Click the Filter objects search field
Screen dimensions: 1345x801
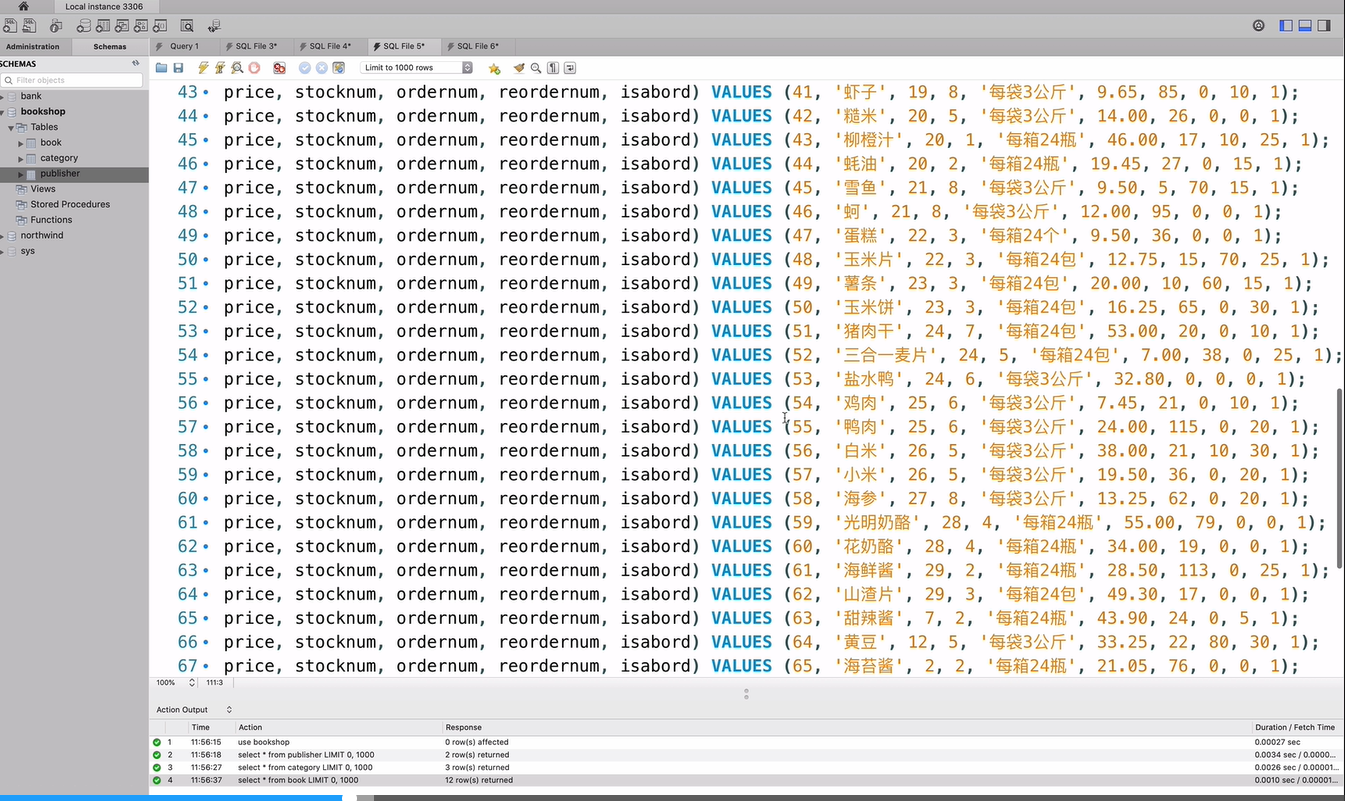pyautogui.click(x=72, y=80)
